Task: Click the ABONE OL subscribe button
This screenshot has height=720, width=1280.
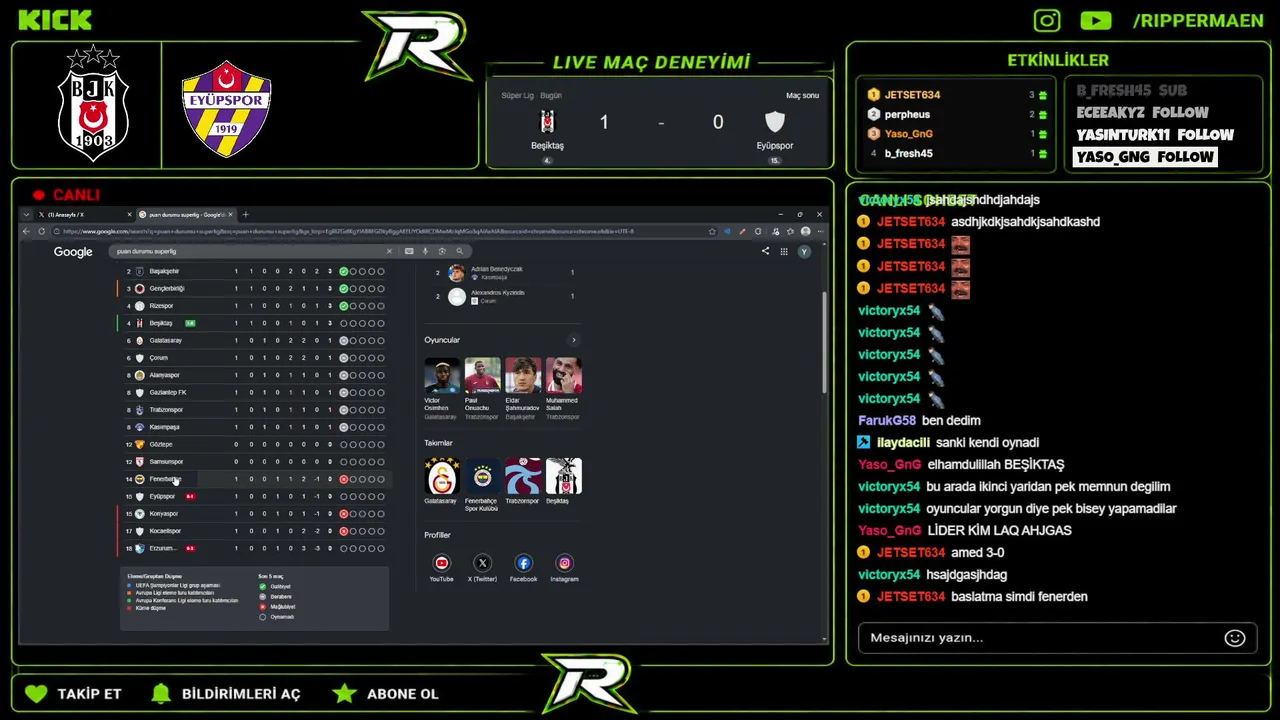Action: pyautogui.click(x=386, y=693)
